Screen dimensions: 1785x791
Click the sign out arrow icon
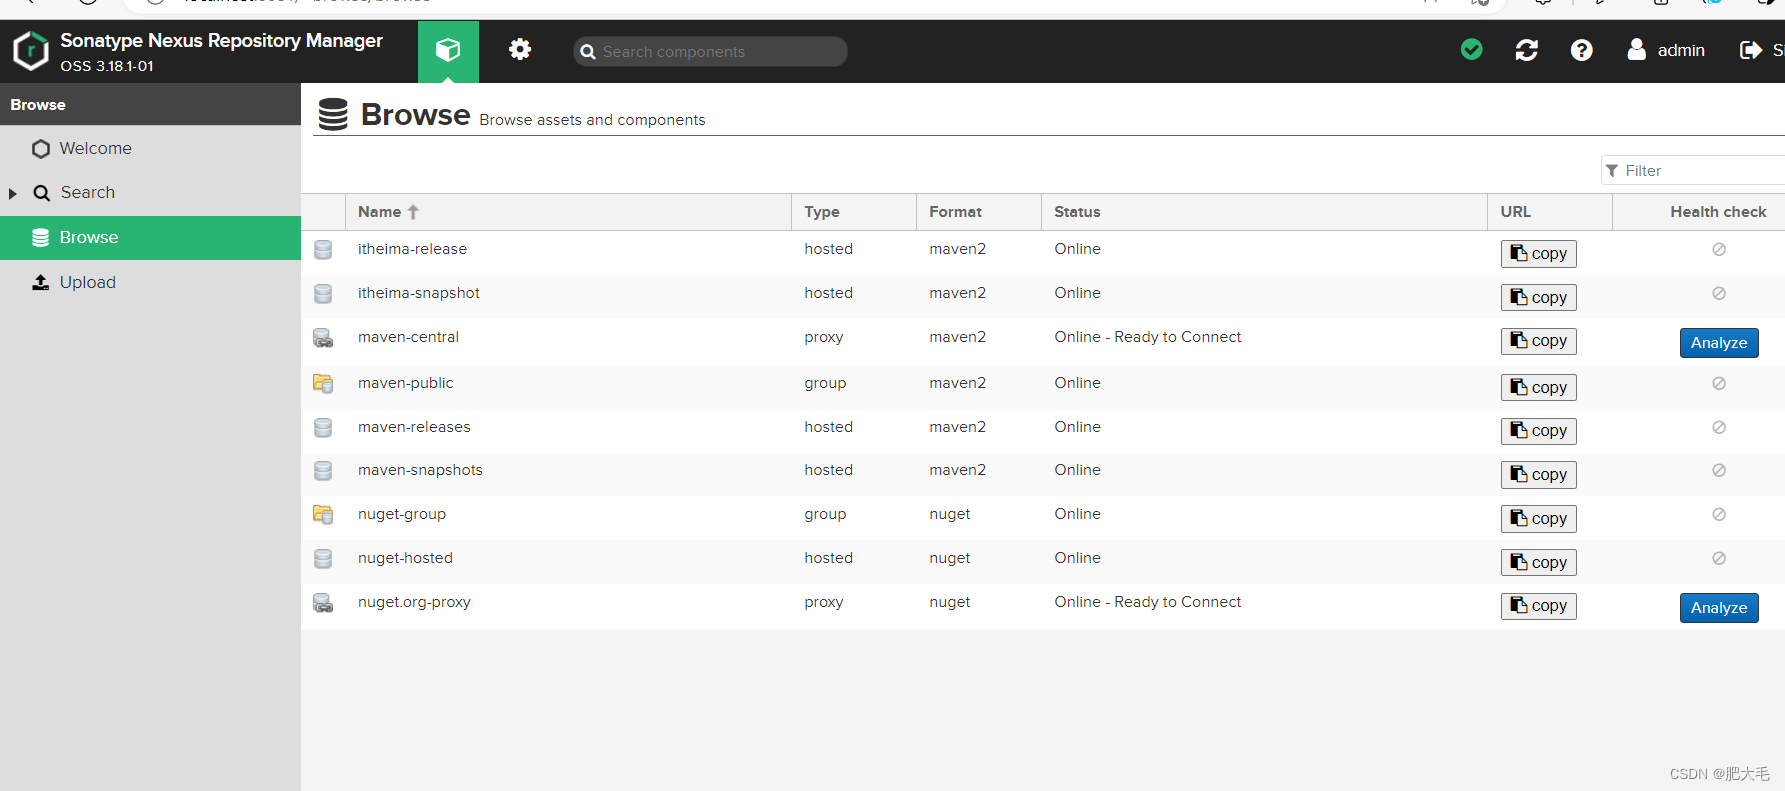pos(1751,50)
